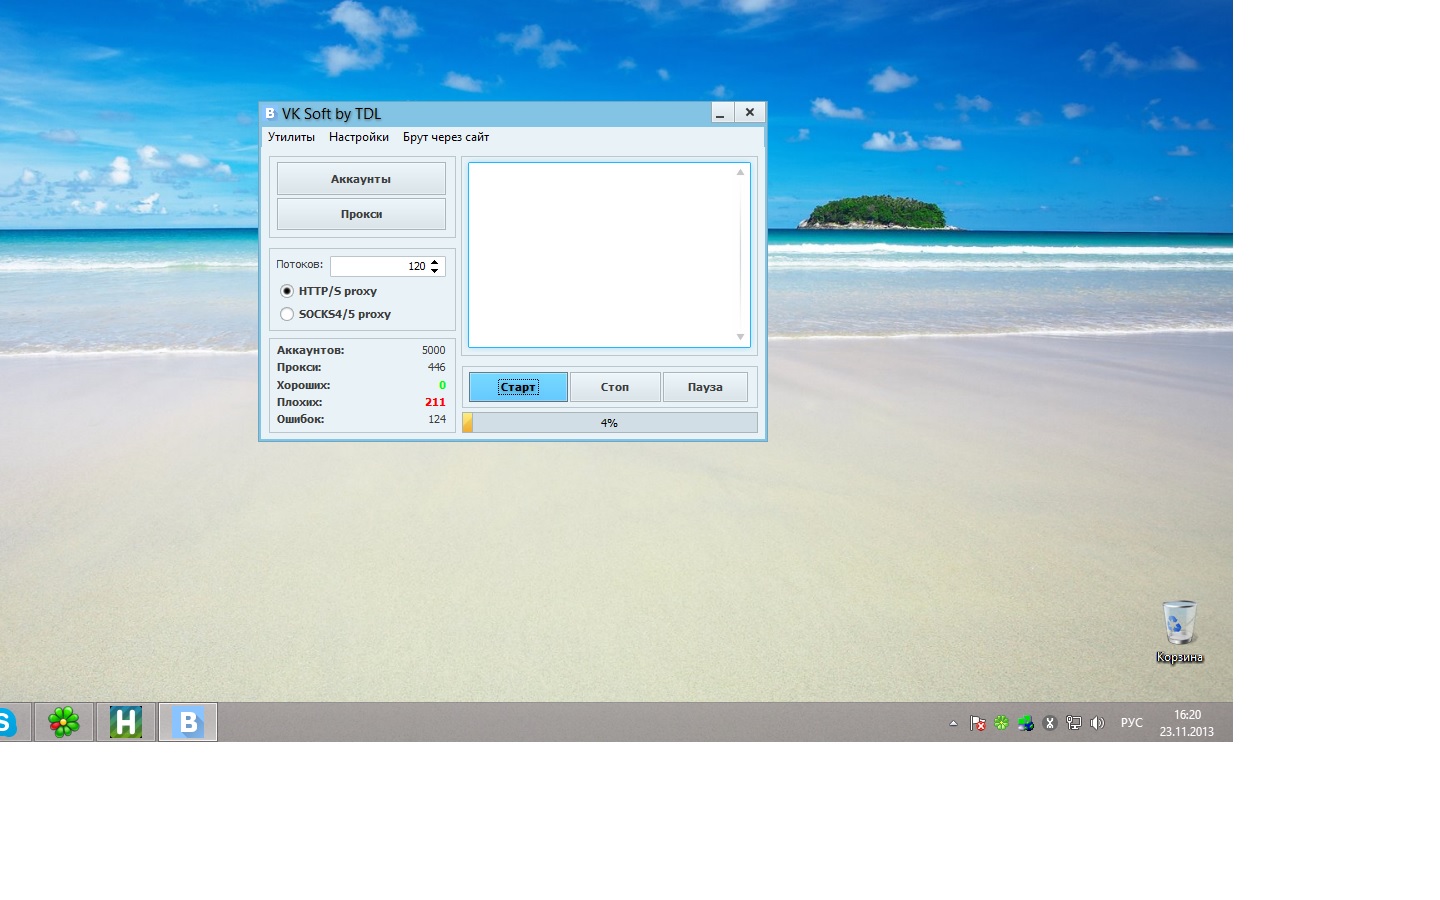Viewport: 1440px width, 900px height.
Task: Open the Утилиты menu
Action: [291, 137]
